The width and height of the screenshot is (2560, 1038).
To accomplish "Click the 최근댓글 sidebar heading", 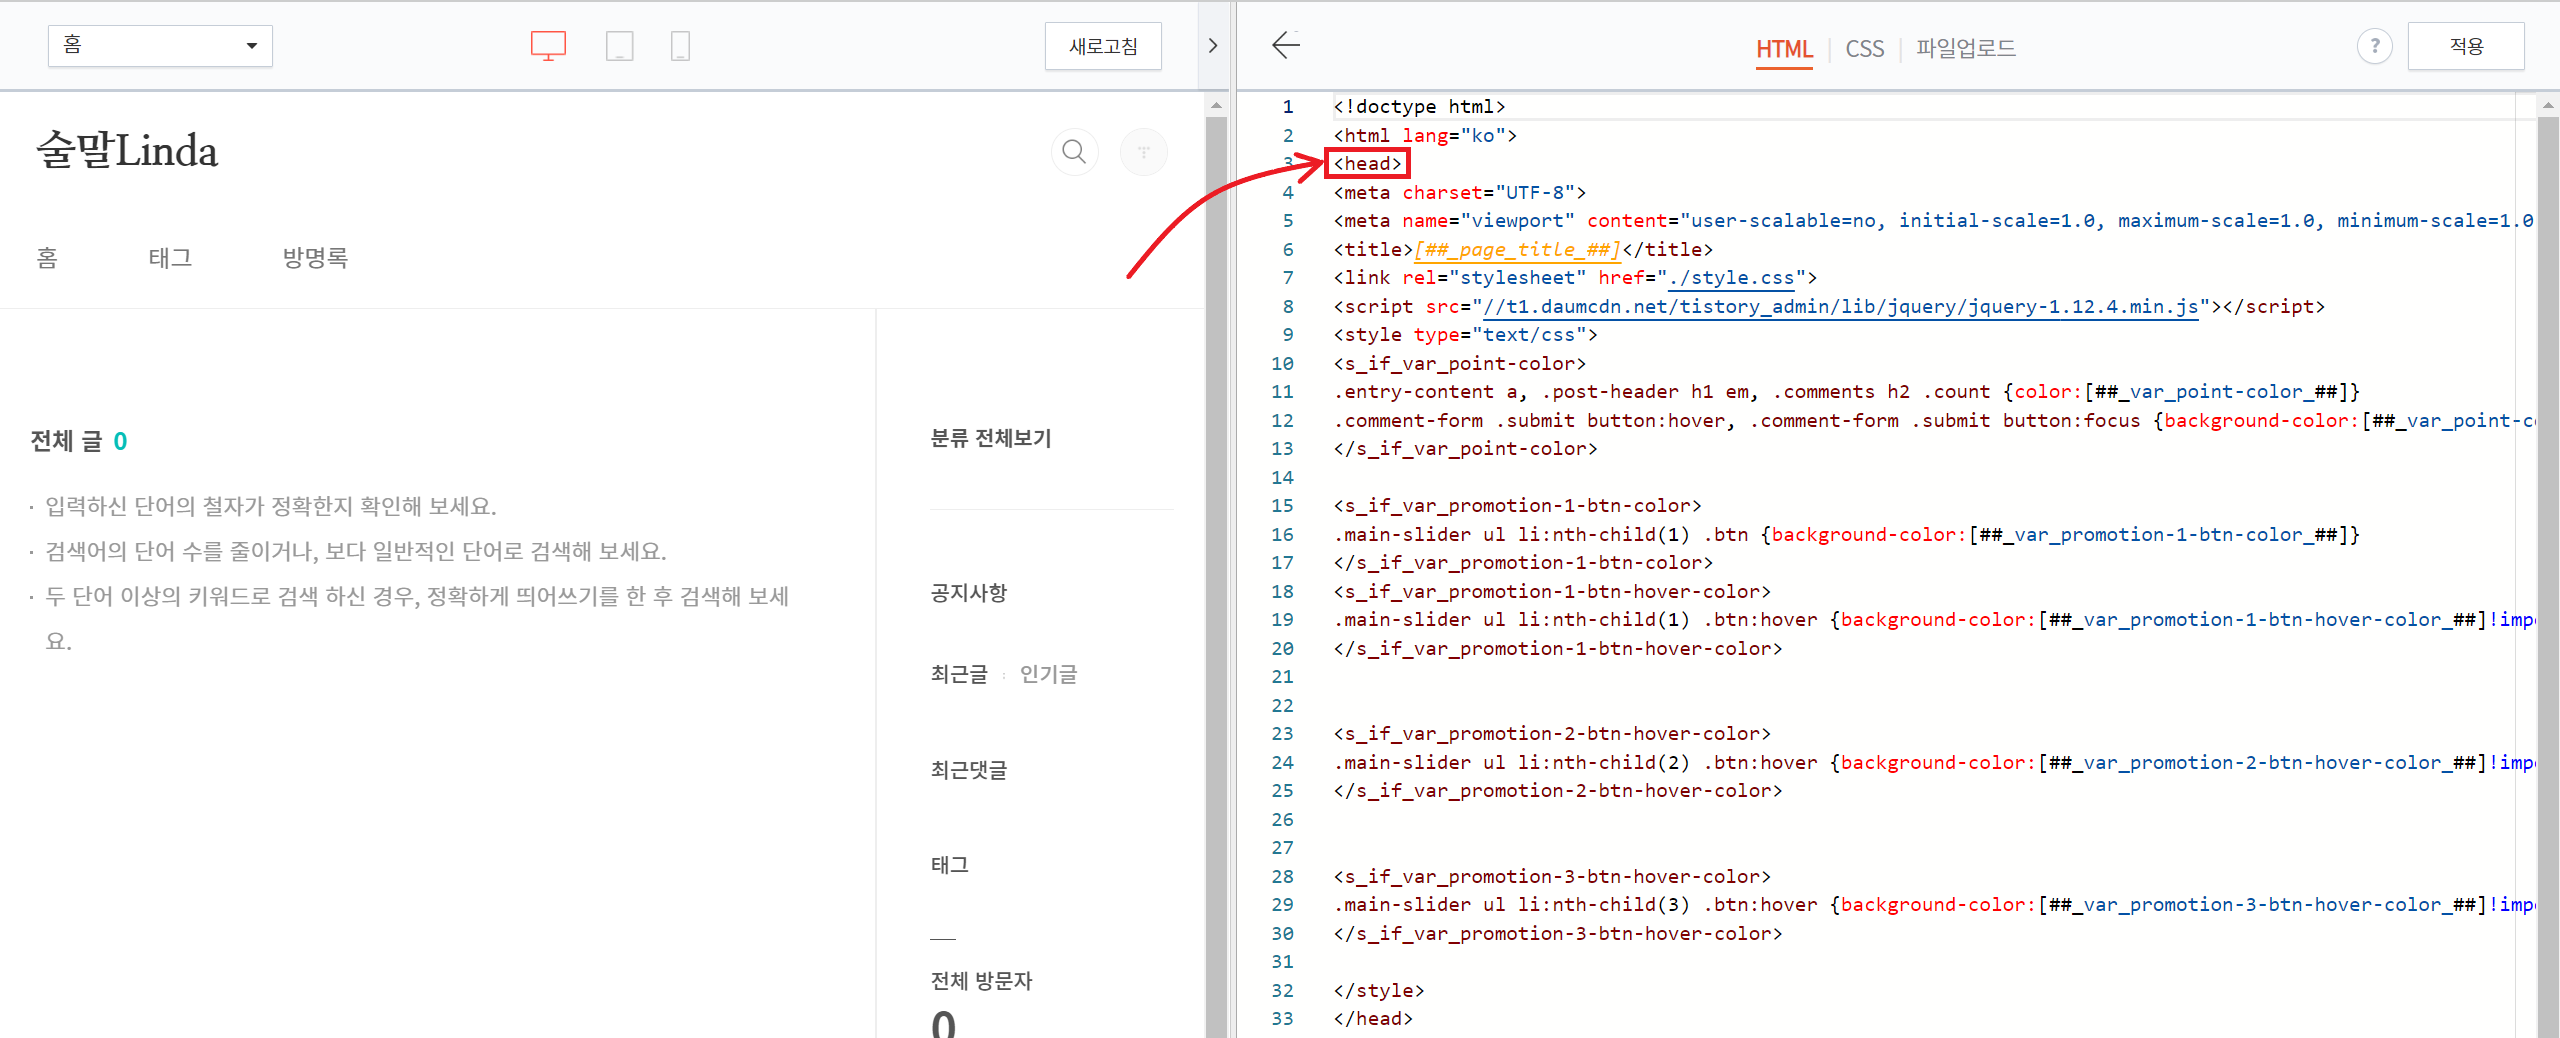I will tap(969, 770).
